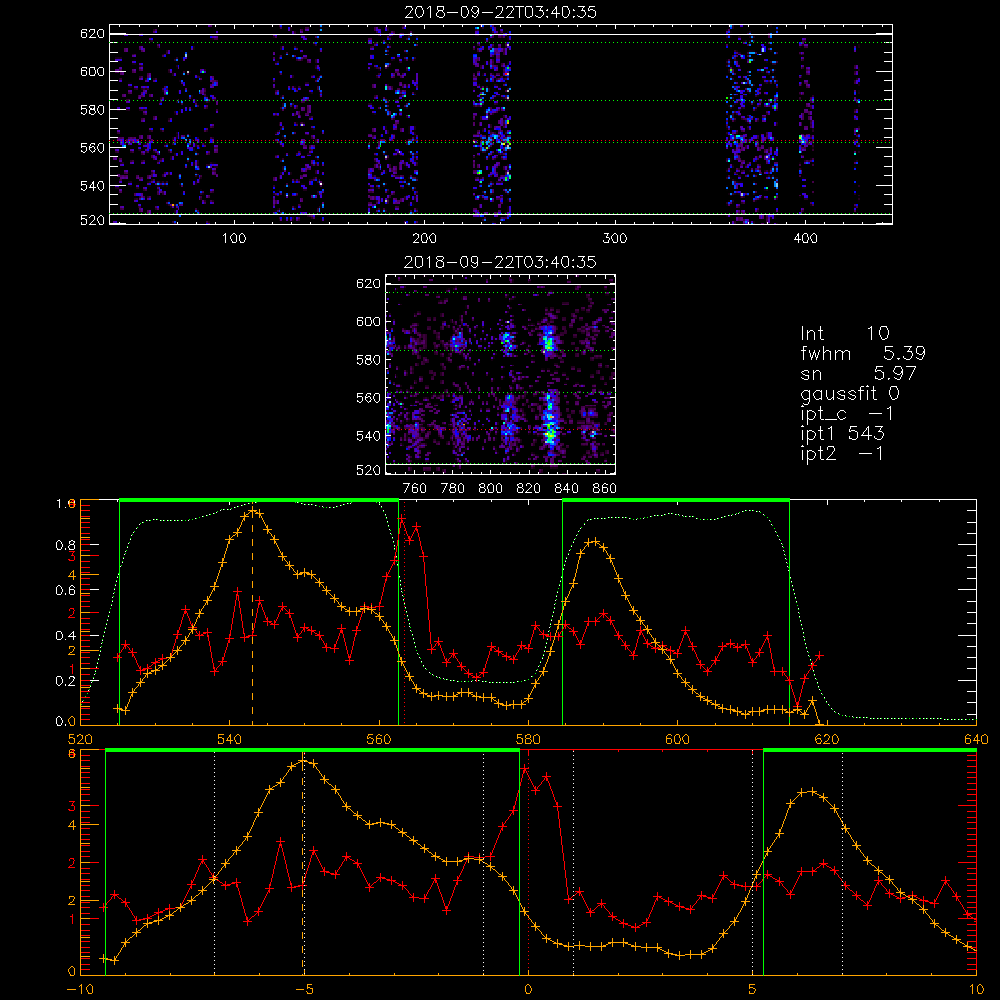Click the red curve's tall peak near 563 in profile plot

pos(402,519)
